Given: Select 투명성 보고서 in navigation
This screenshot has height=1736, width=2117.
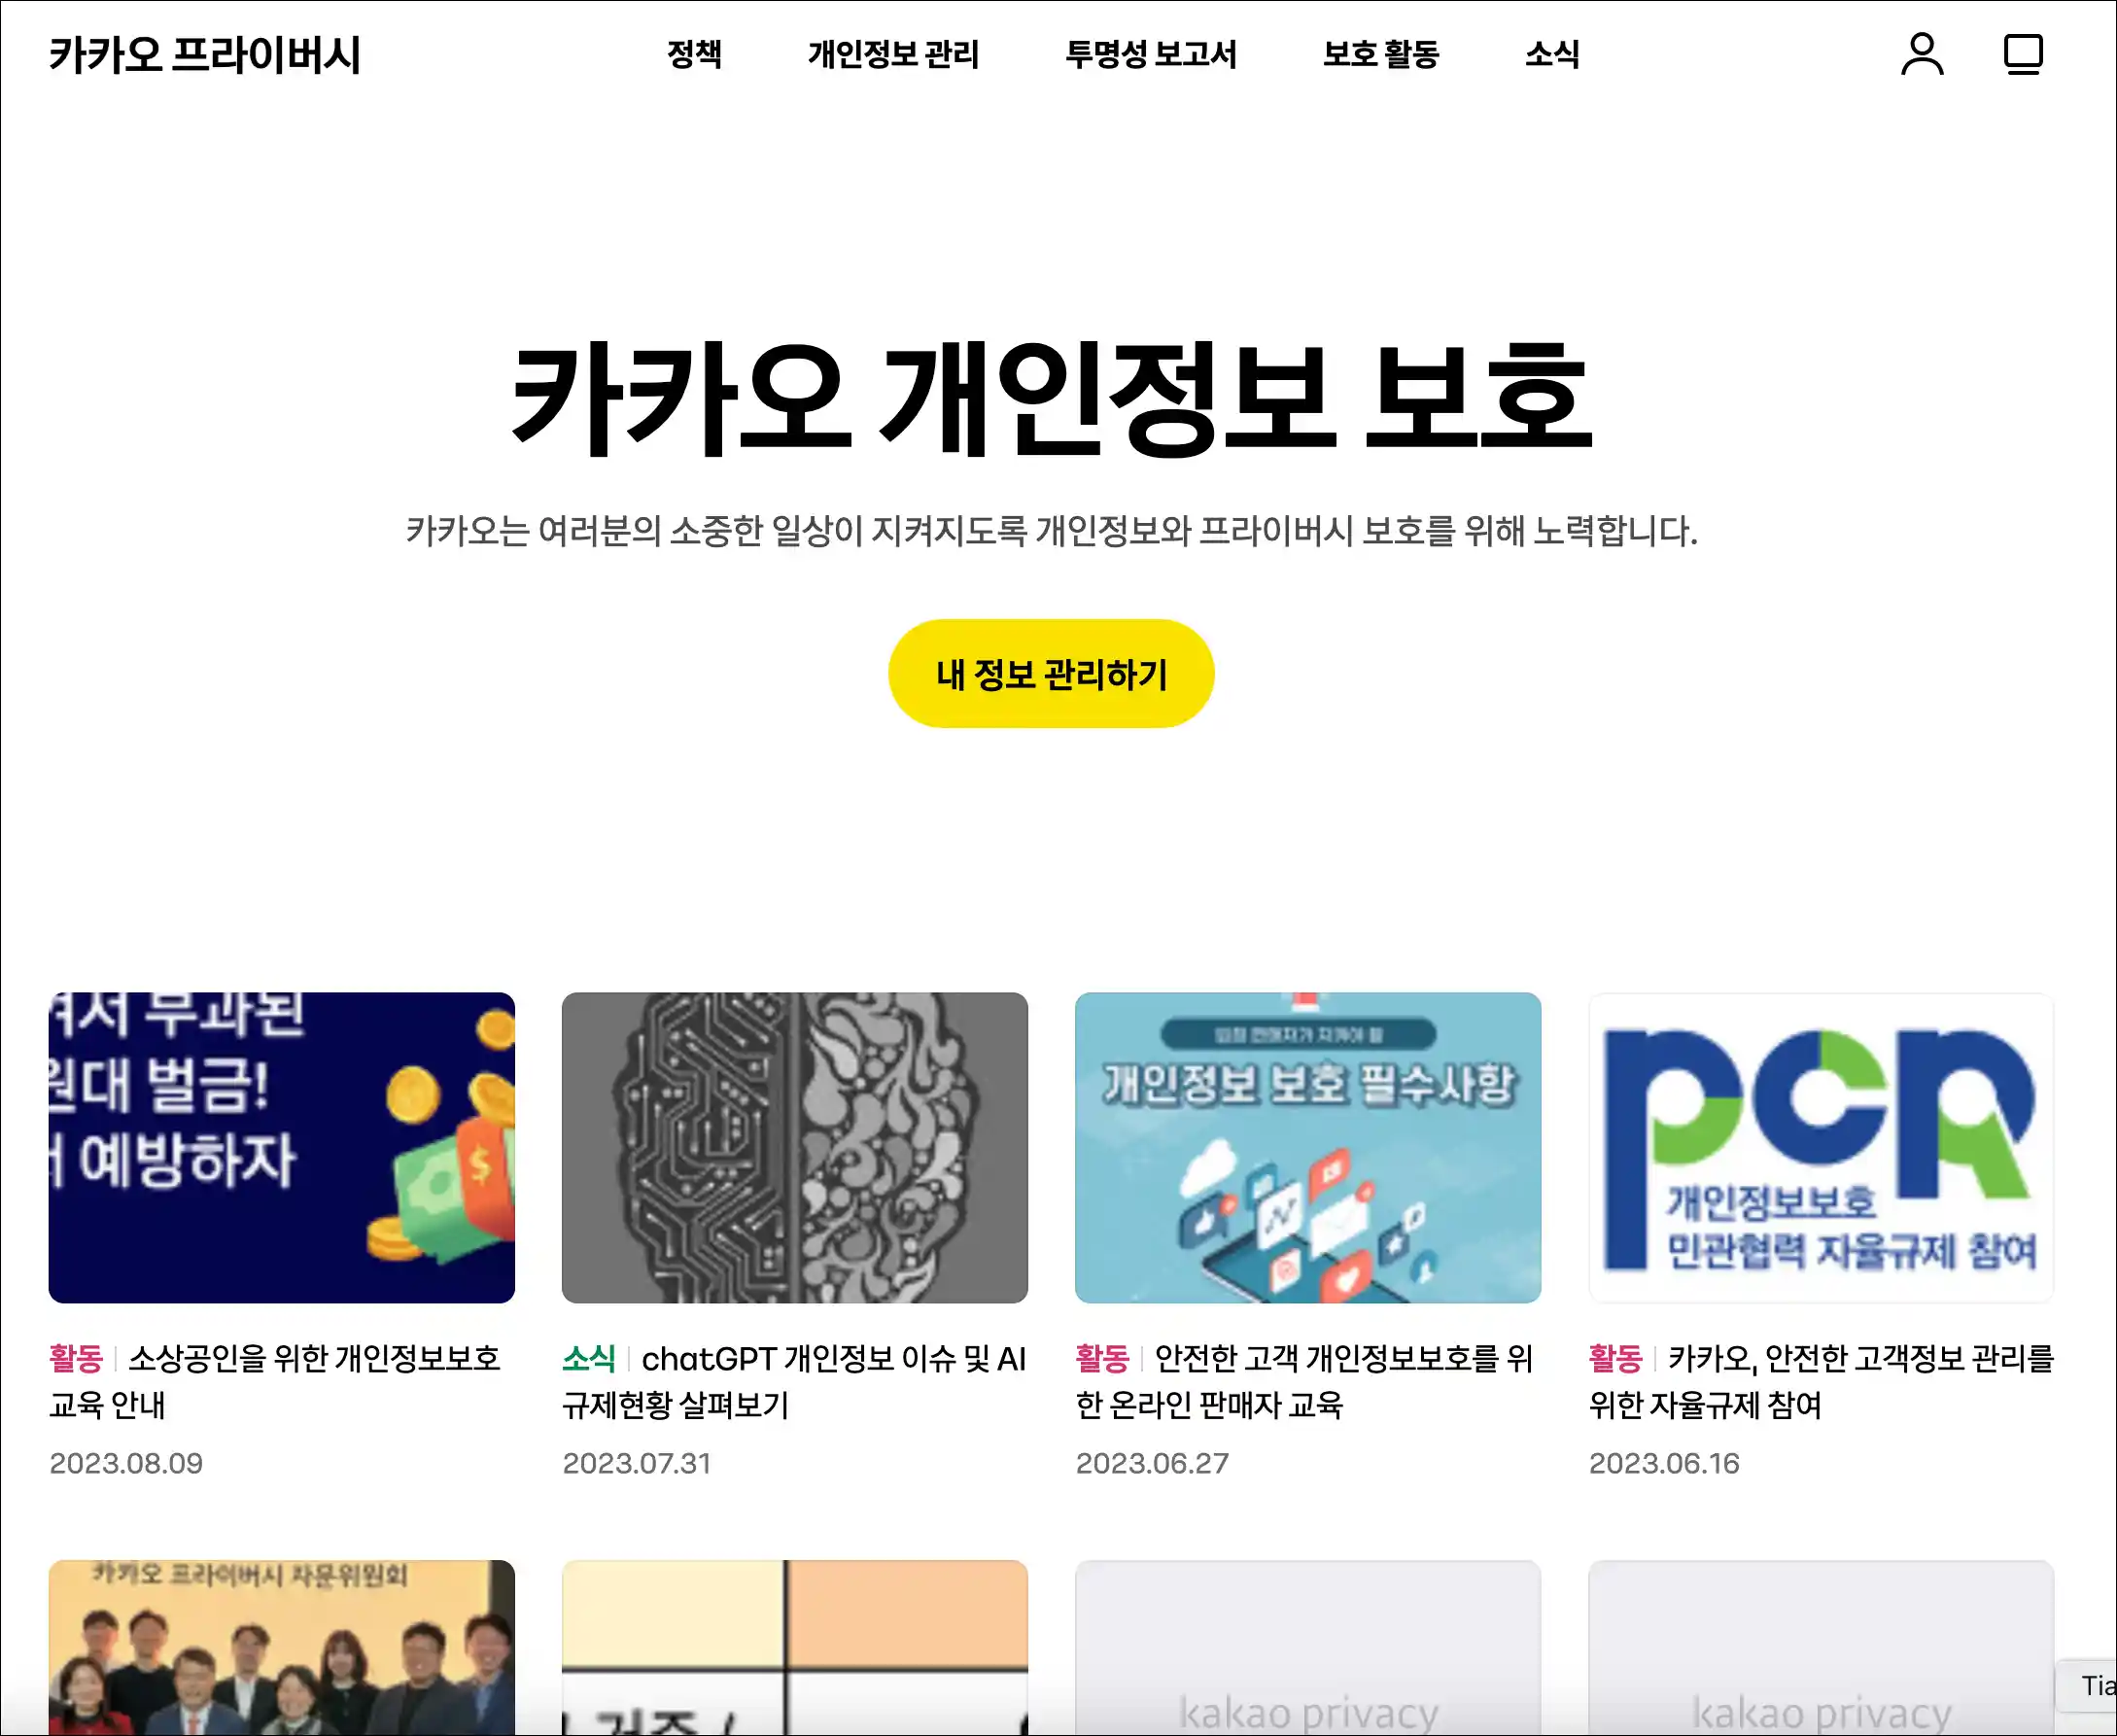Looking at the screenshot, I should point(1151,54).
